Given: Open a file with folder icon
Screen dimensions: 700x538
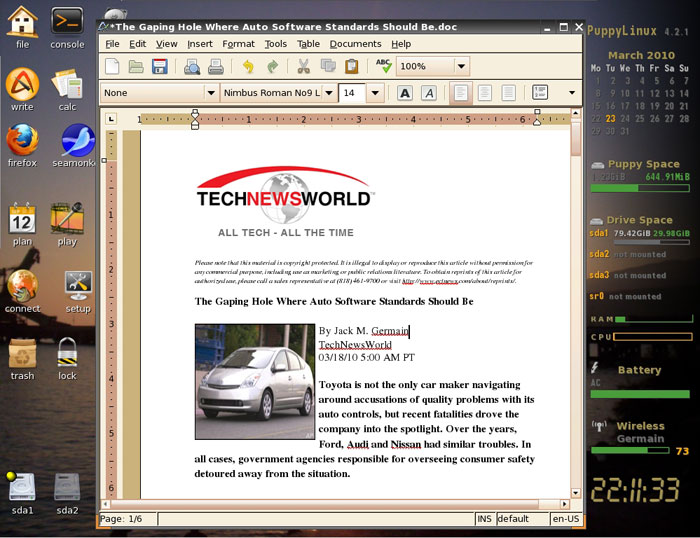Looking at the screenshot, I should pos(136,67).
